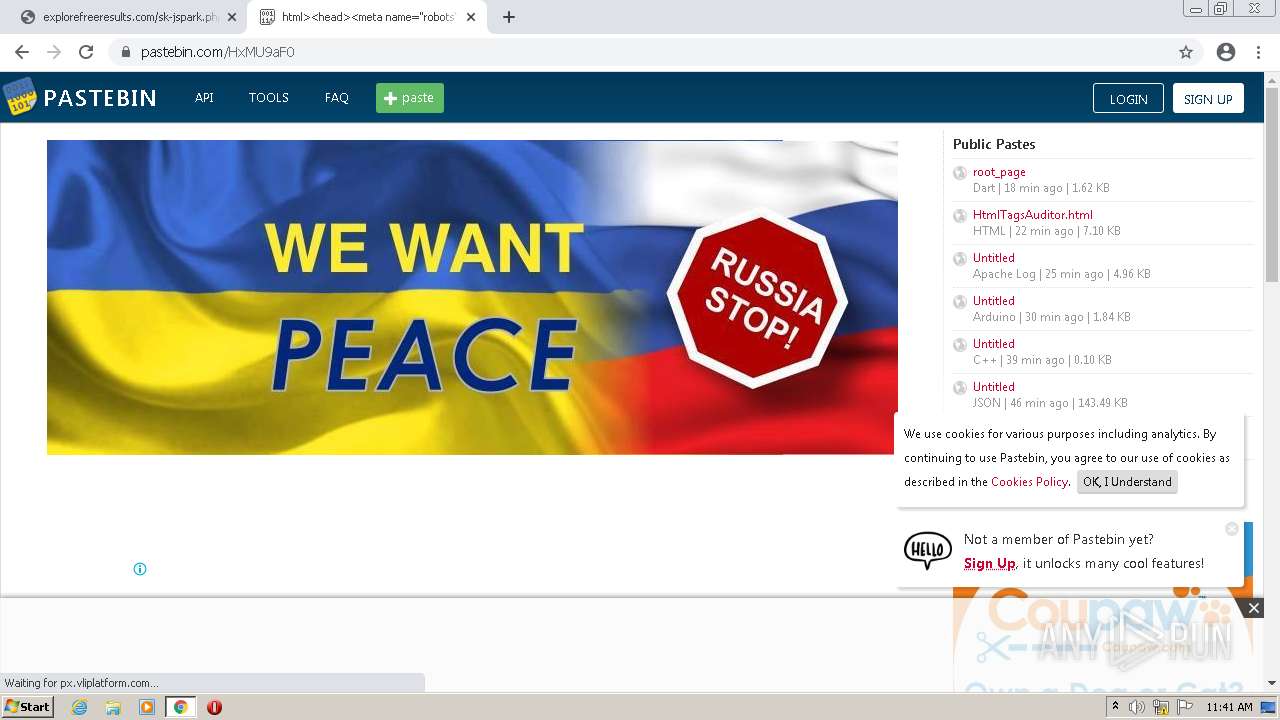Bookmark this page with the star icon
This screenshot has width=1280, height=720.
(x=1186, y=52)
